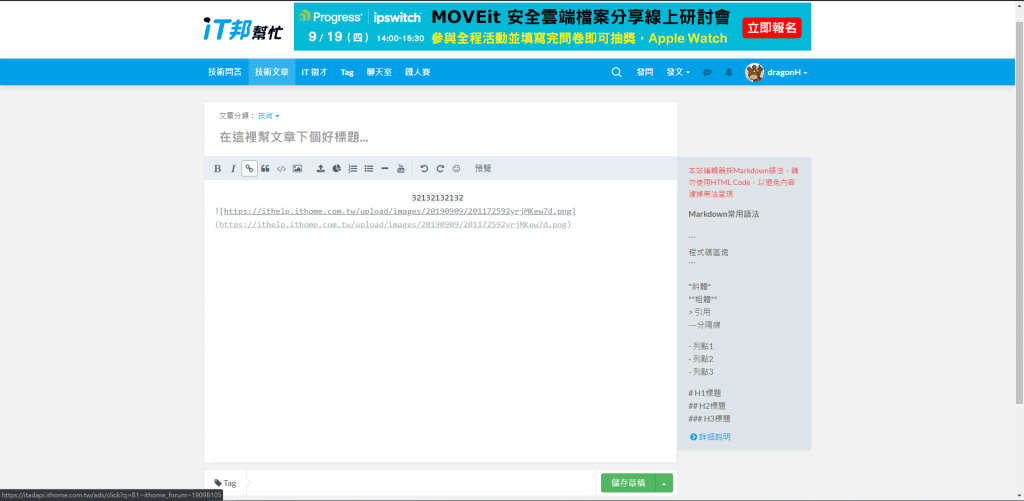Go to iT邦幫忙 home via the logo
The width and height of the screenshot is (1024, 501).
[242, 28]
